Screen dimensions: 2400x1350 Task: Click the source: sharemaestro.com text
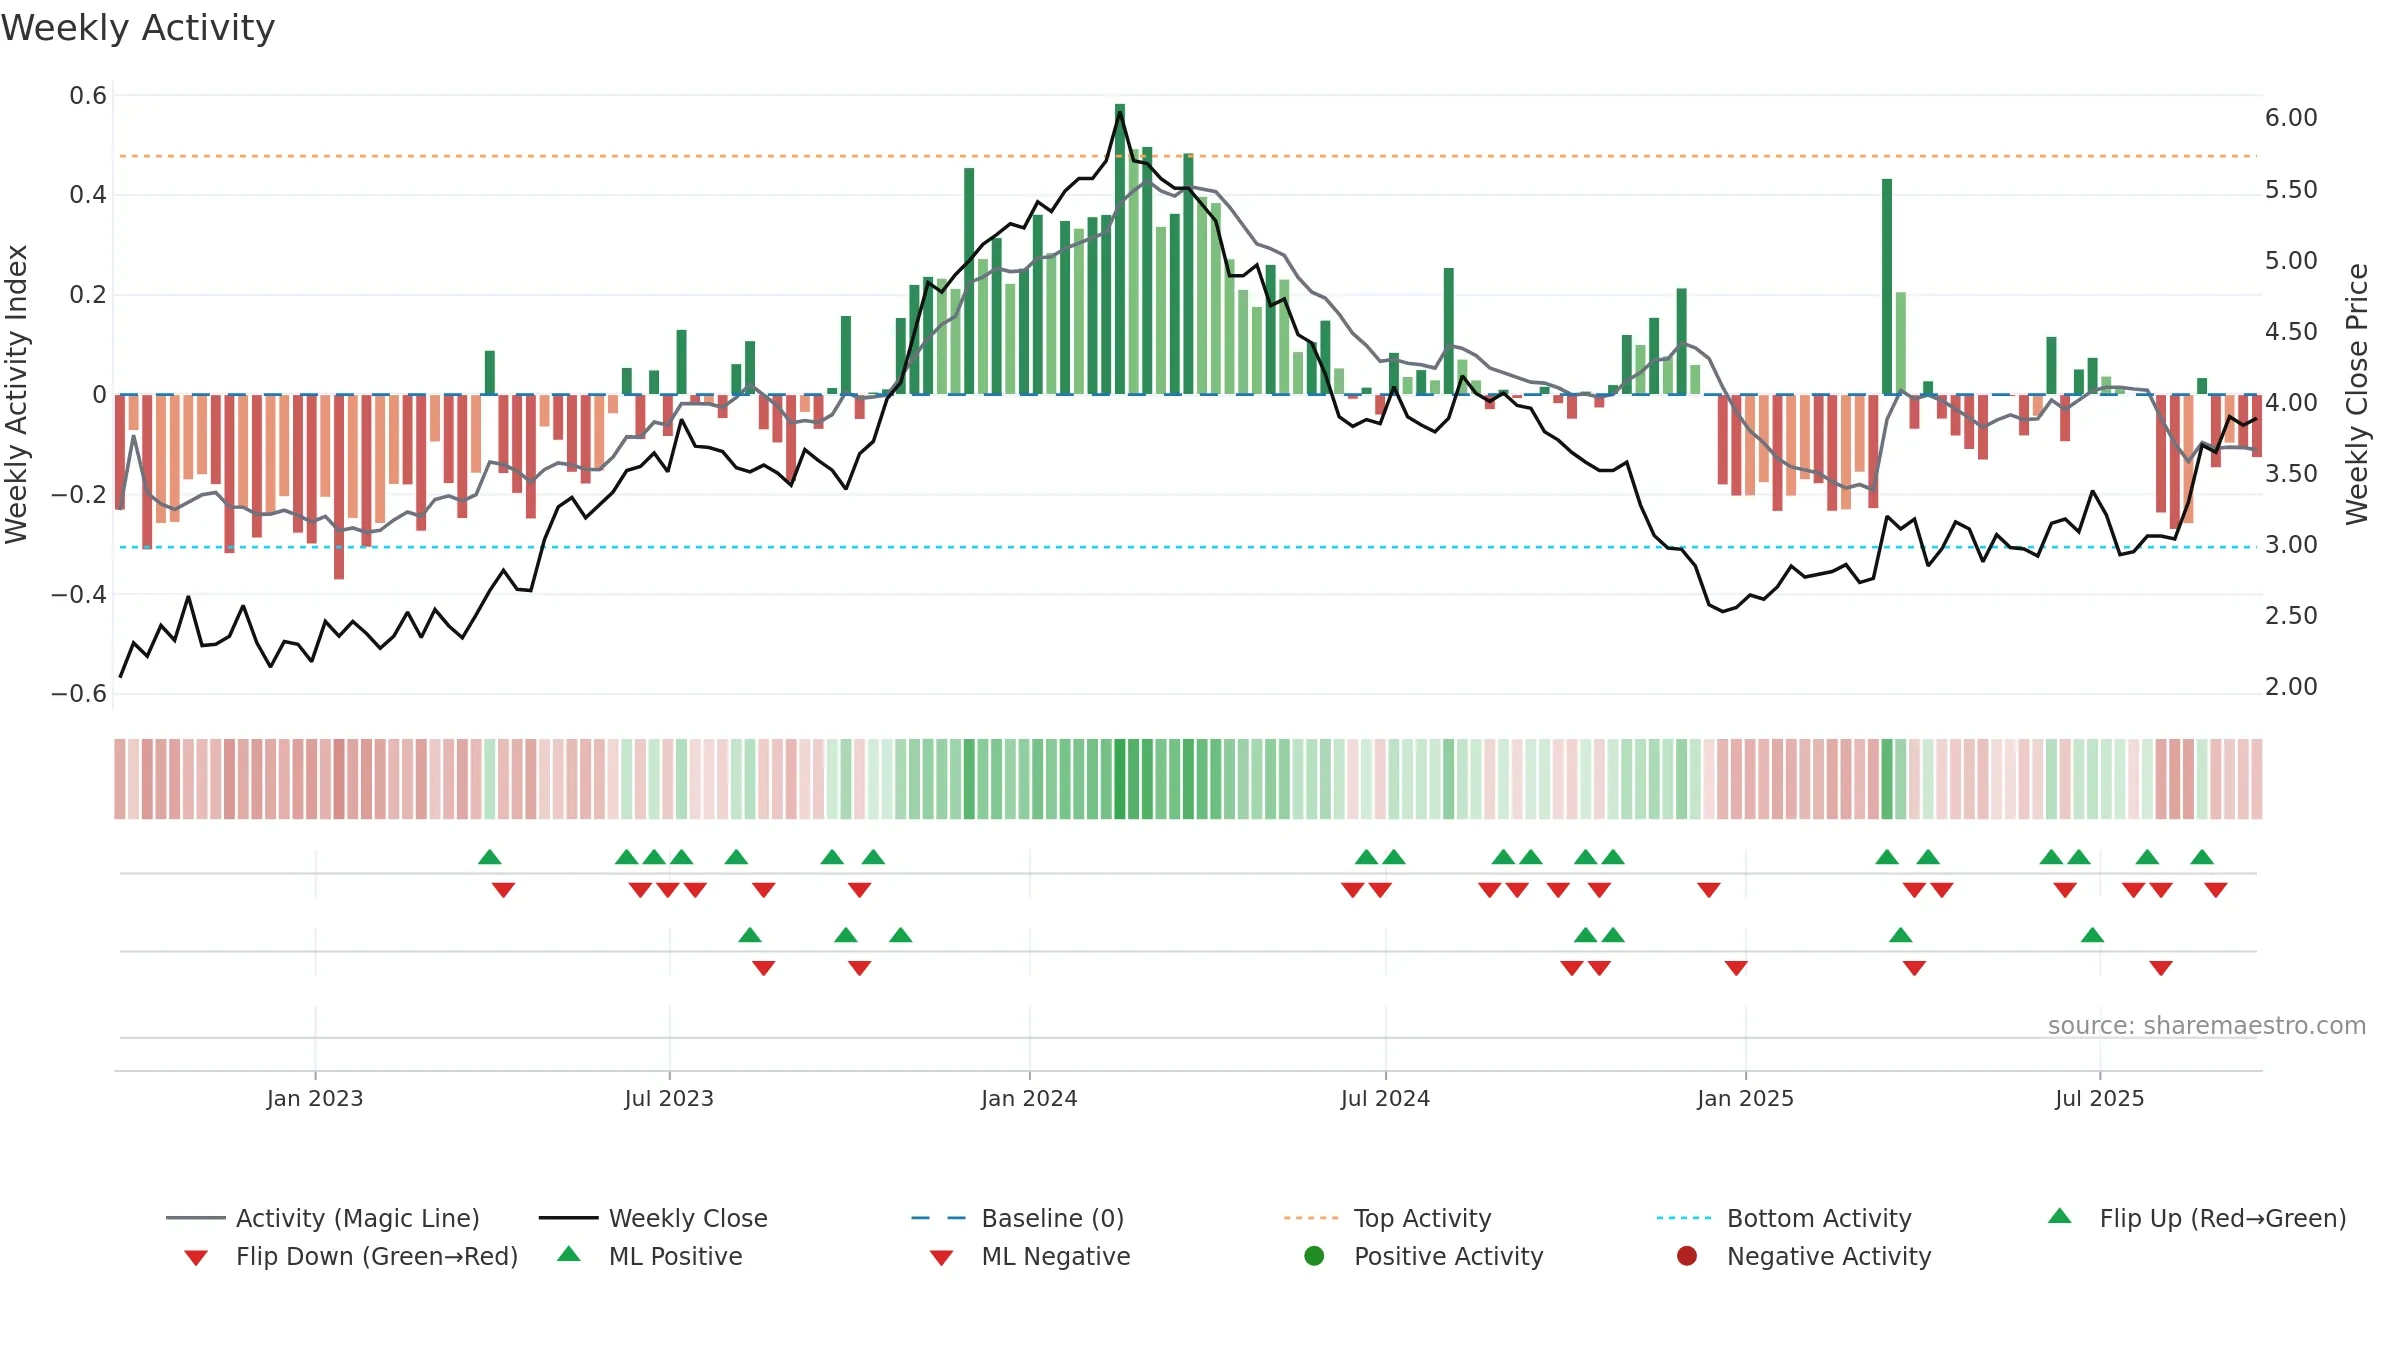[2207, 1025]
